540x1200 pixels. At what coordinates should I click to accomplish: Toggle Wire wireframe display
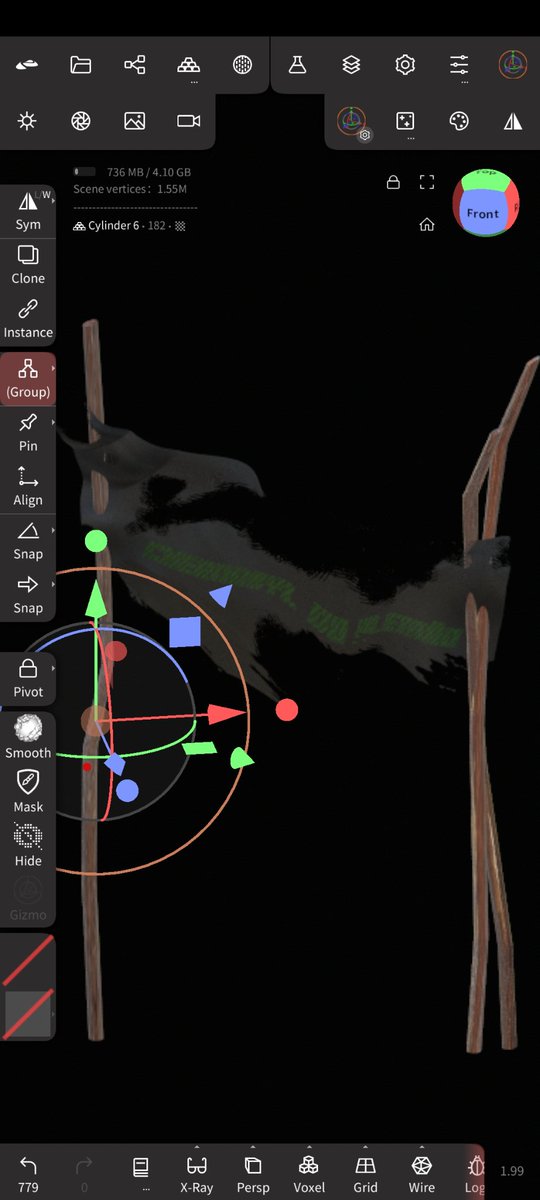tap(422, 1173)
